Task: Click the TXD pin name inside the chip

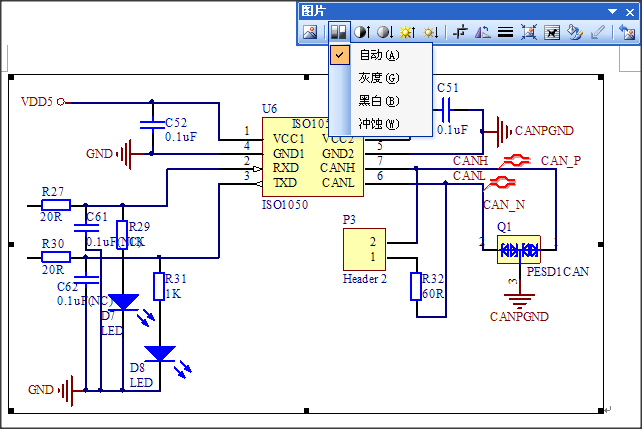Action: pos(285,183)
